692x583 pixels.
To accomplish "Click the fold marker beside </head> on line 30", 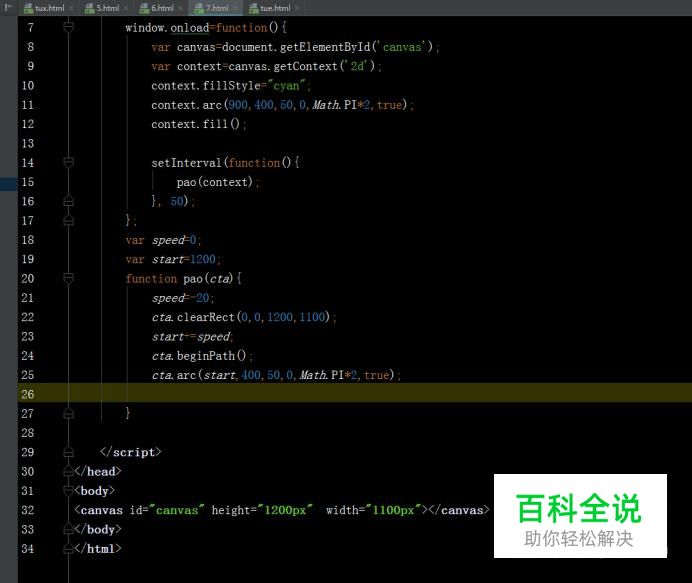I will (68, 471).
